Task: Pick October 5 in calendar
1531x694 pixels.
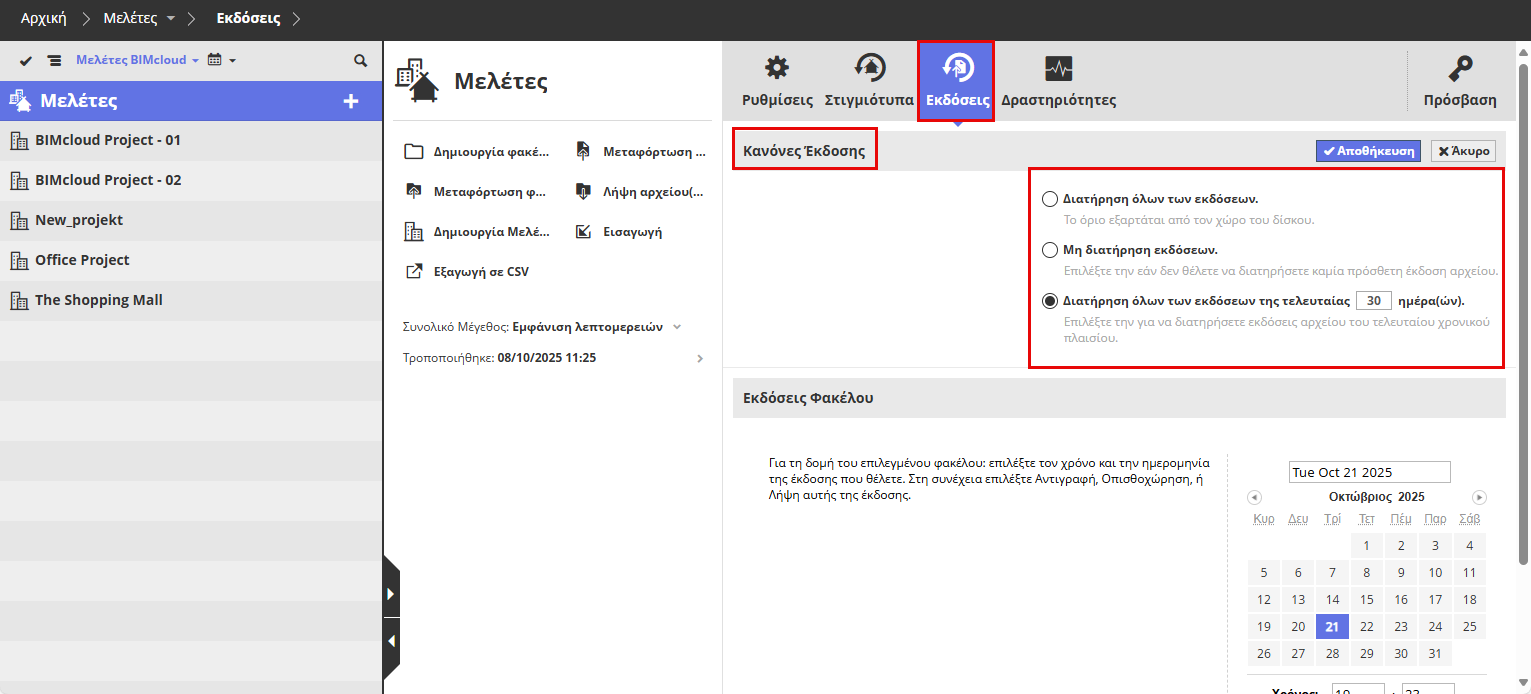Action: 1264,572
